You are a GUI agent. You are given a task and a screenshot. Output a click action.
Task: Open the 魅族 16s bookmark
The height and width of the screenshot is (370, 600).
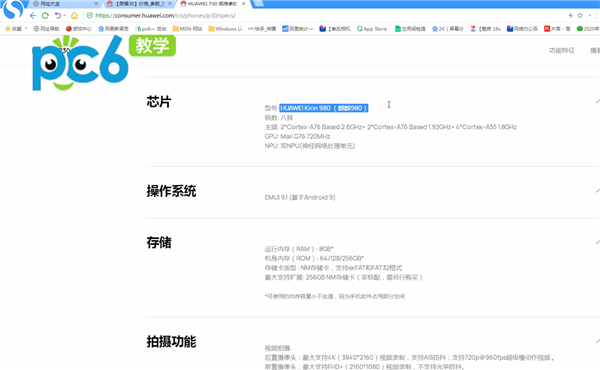click(x=485, y=29)
